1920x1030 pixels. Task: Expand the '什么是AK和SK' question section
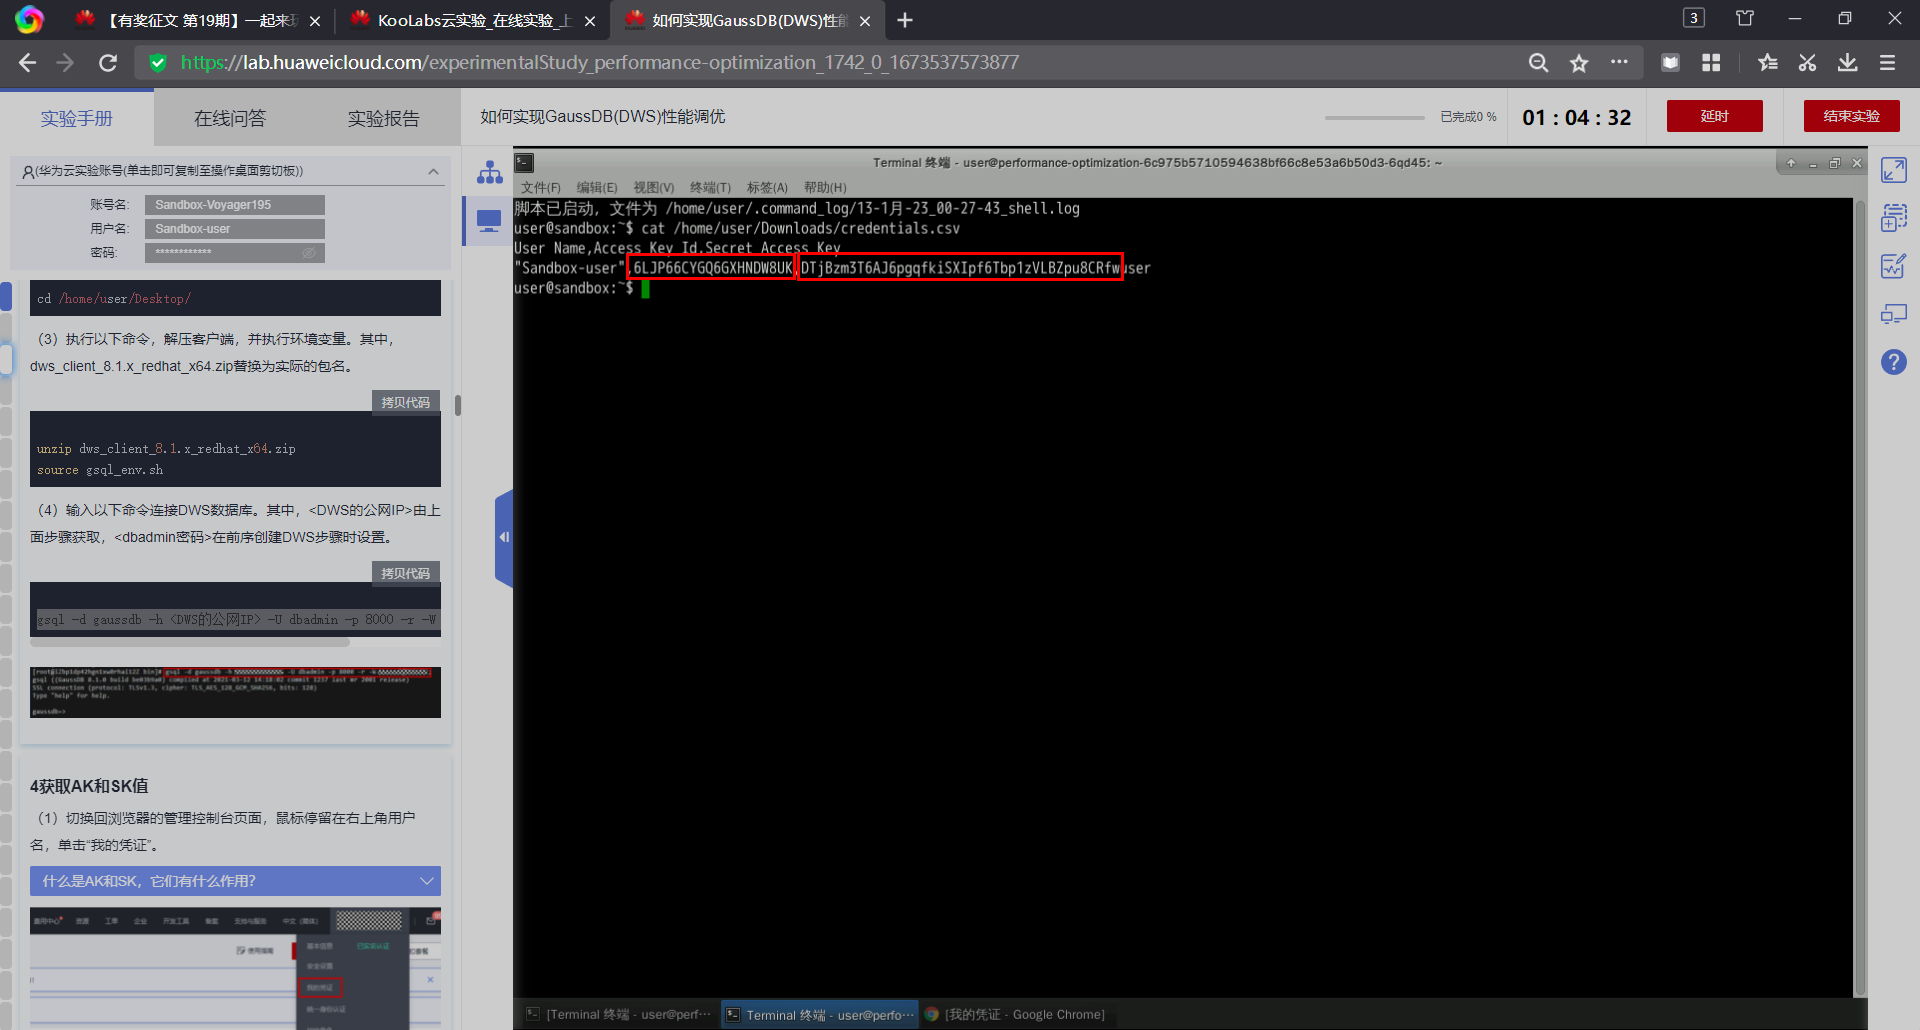point(235,881)
